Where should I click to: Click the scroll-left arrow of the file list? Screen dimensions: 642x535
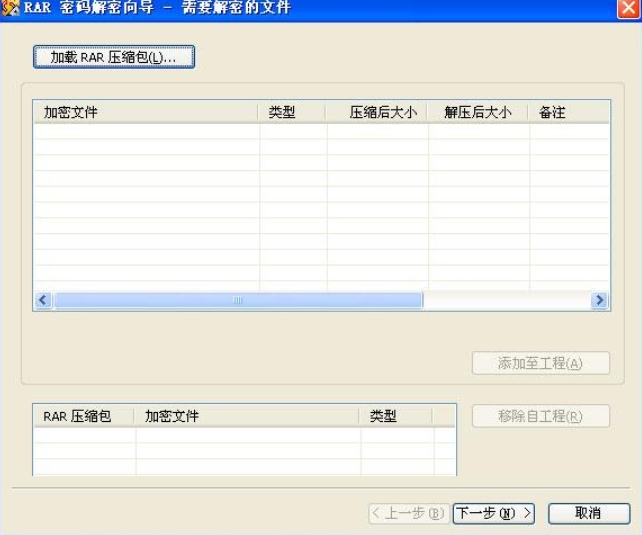(x=43, y=300)
